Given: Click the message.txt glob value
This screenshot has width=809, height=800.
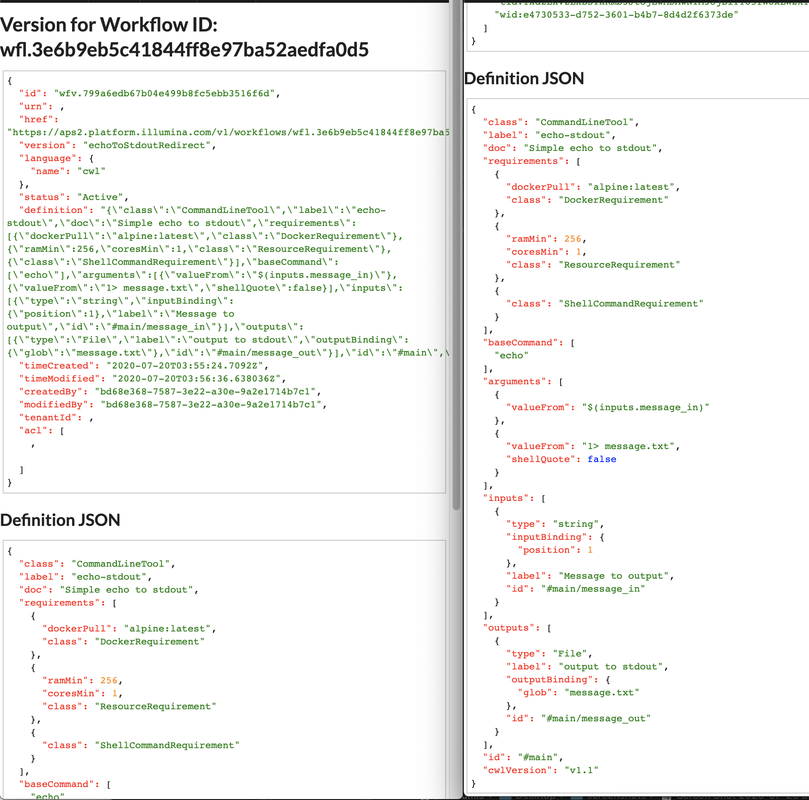Looking at the screenshot, I should point(602,692).
